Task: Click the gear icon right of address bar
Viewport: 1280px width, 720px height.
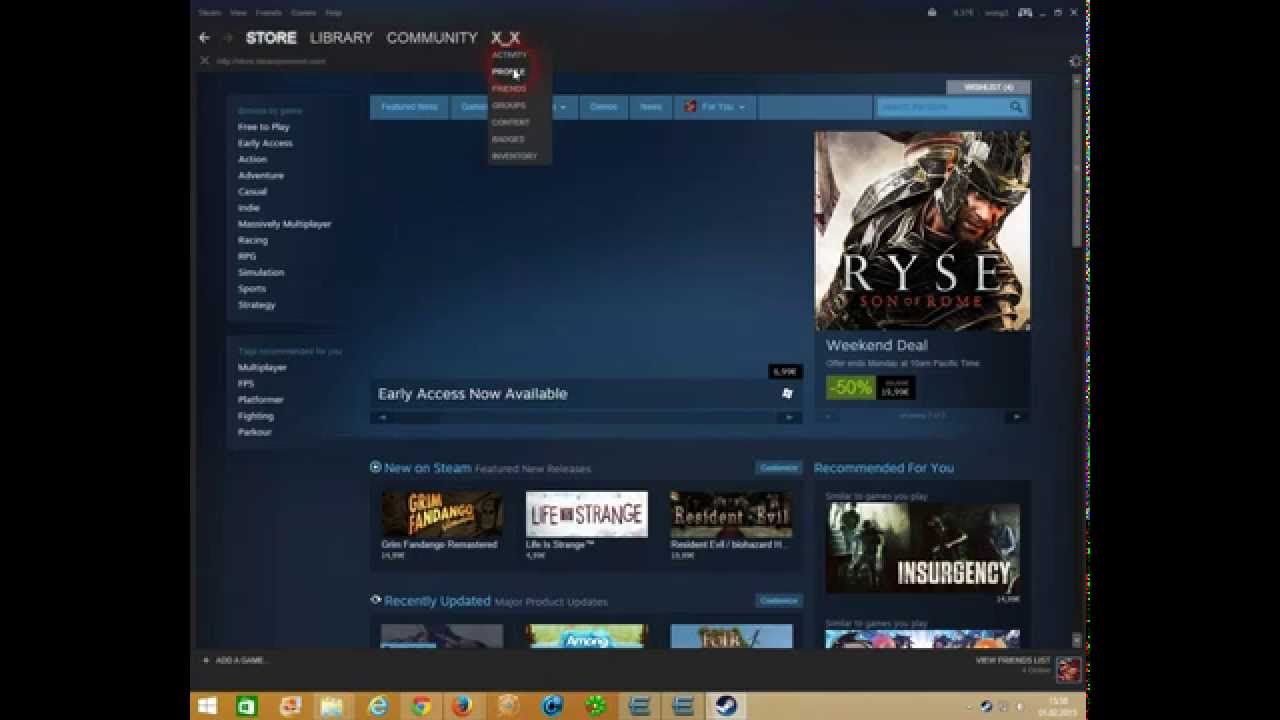Action: point(1075,61)
